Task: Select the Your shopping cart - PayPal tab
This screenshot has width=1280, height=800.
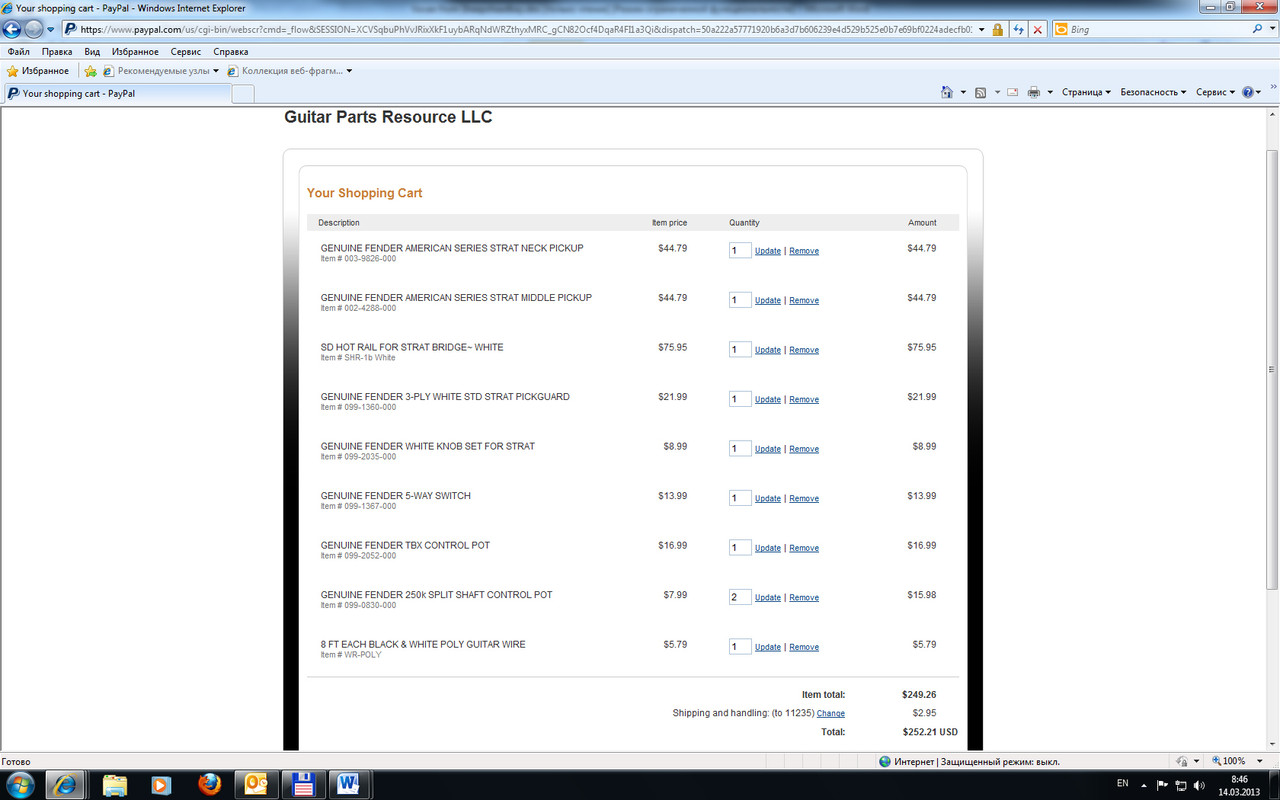Action: [116, 93]
